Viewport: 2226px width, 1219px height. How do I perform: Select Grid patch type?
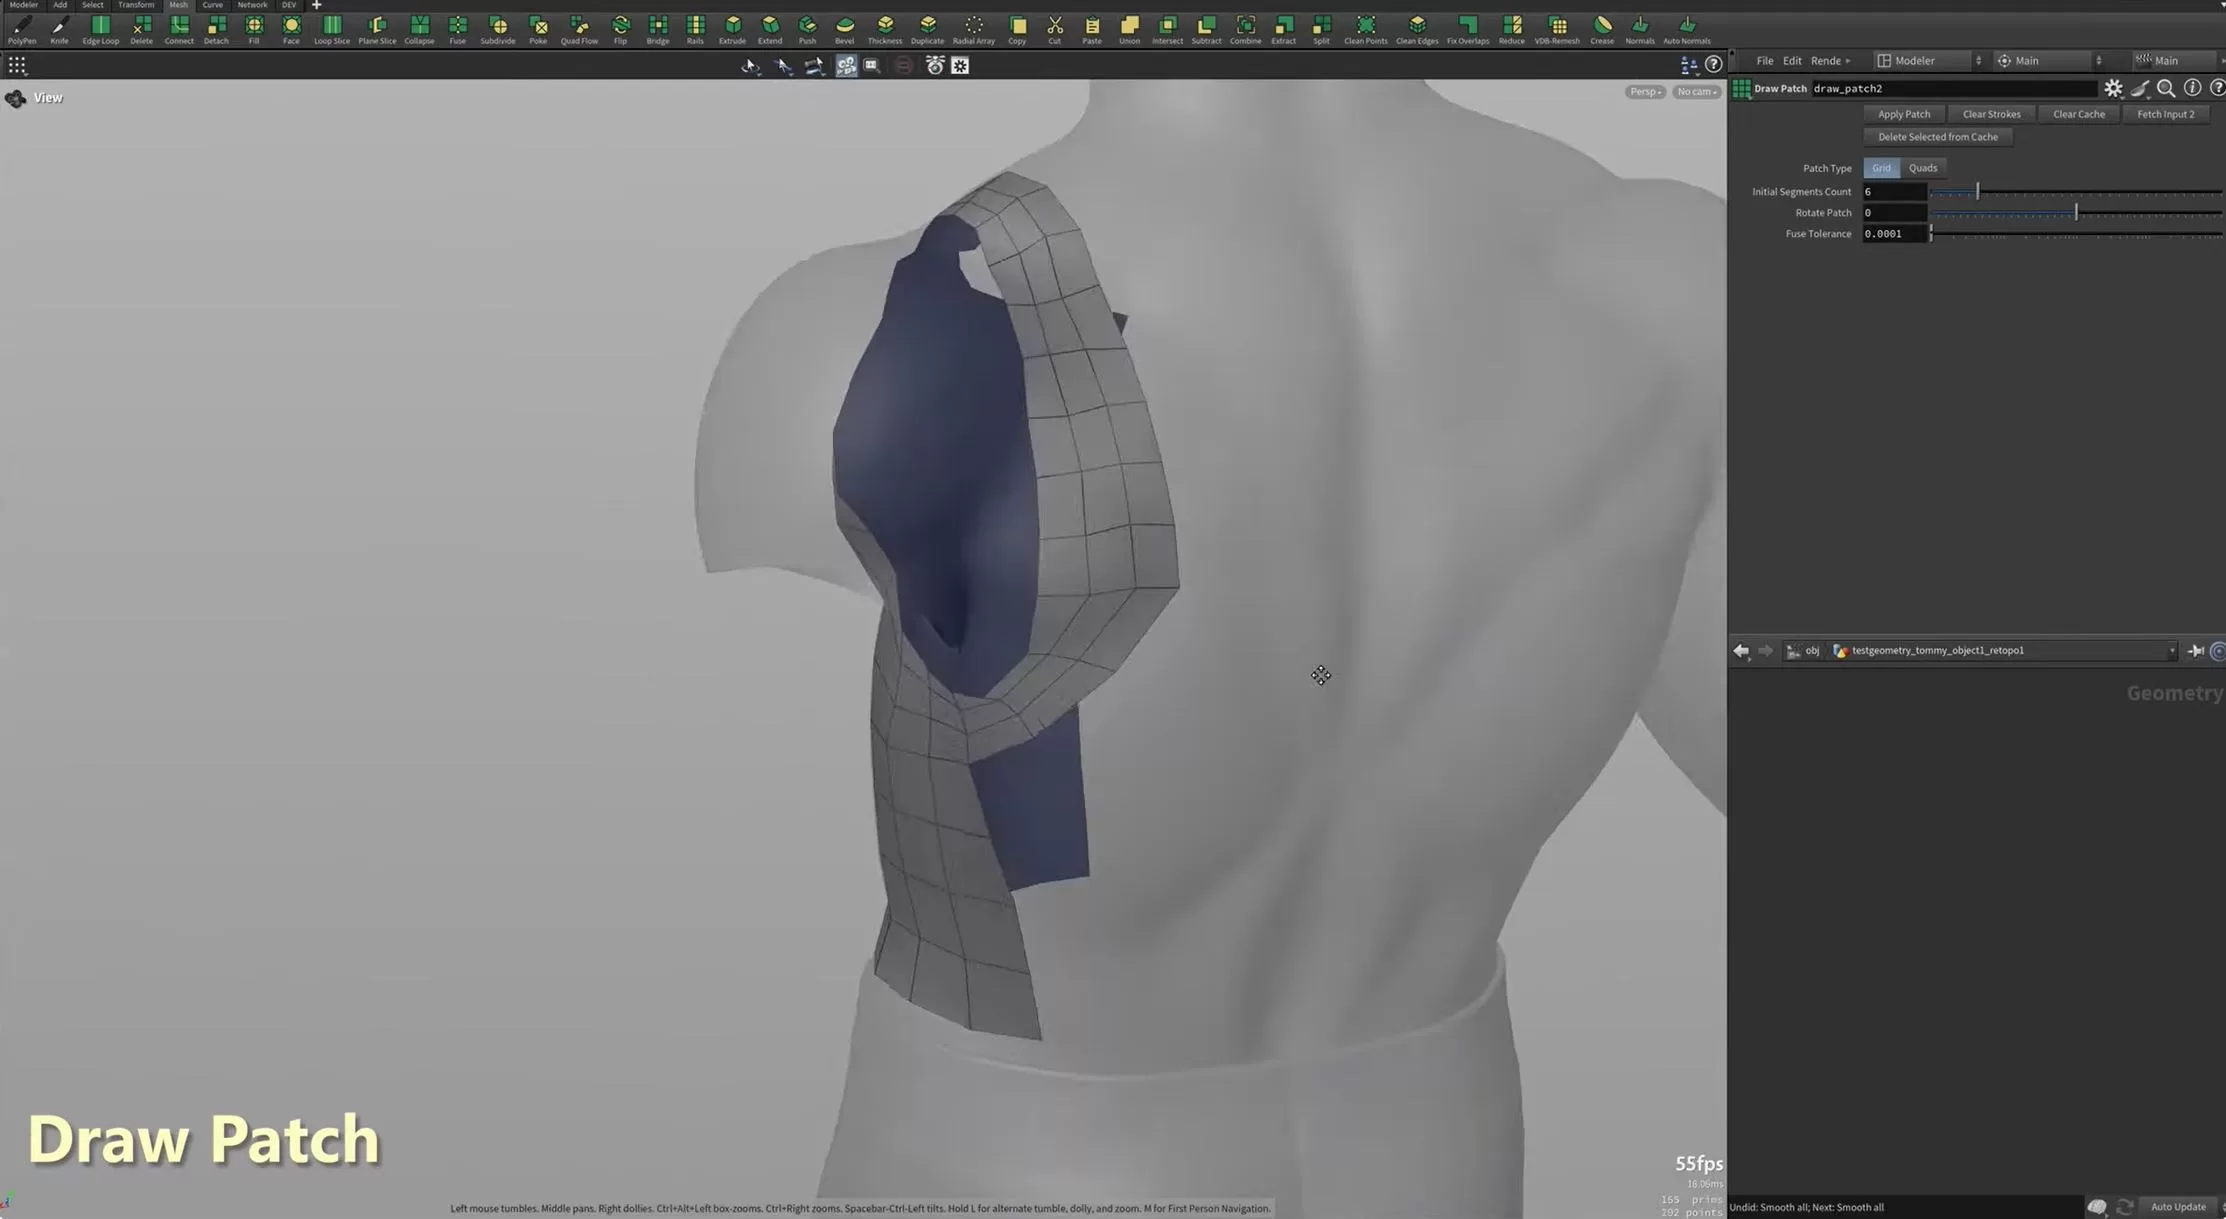1881,168
